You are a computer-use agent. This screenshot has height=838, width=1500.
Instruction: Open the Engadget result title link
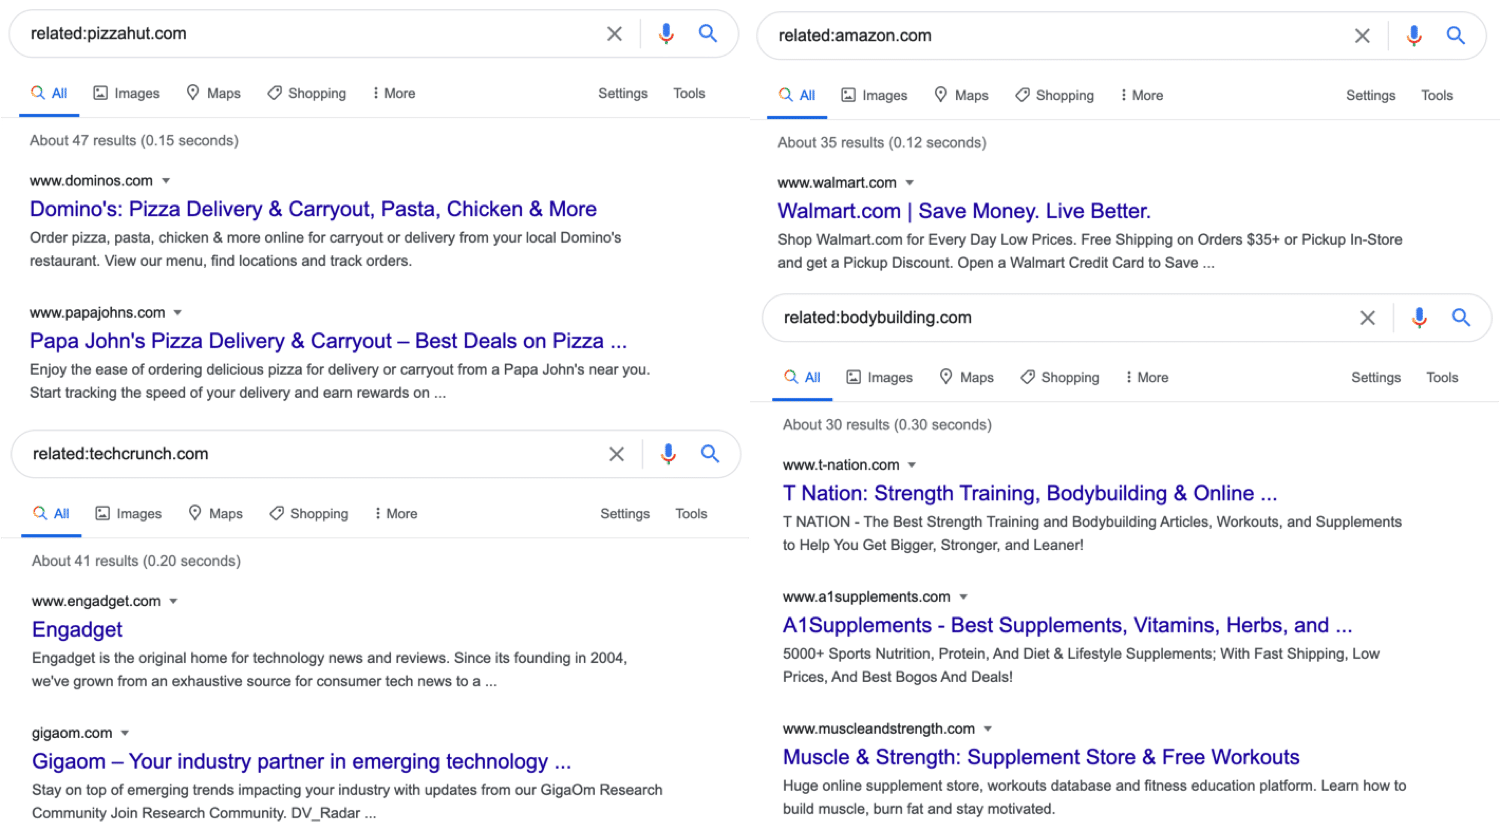pyautogui.click(x=77, y=629)
